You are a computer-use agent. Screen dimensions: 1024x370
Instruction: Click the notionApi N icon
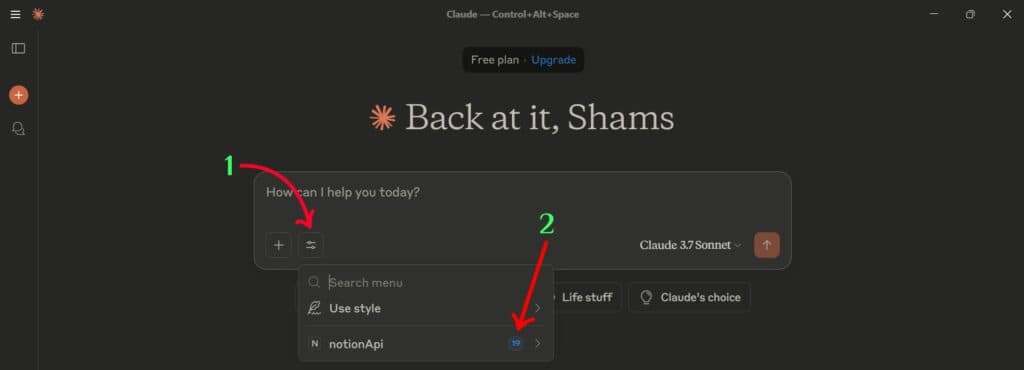315,344
